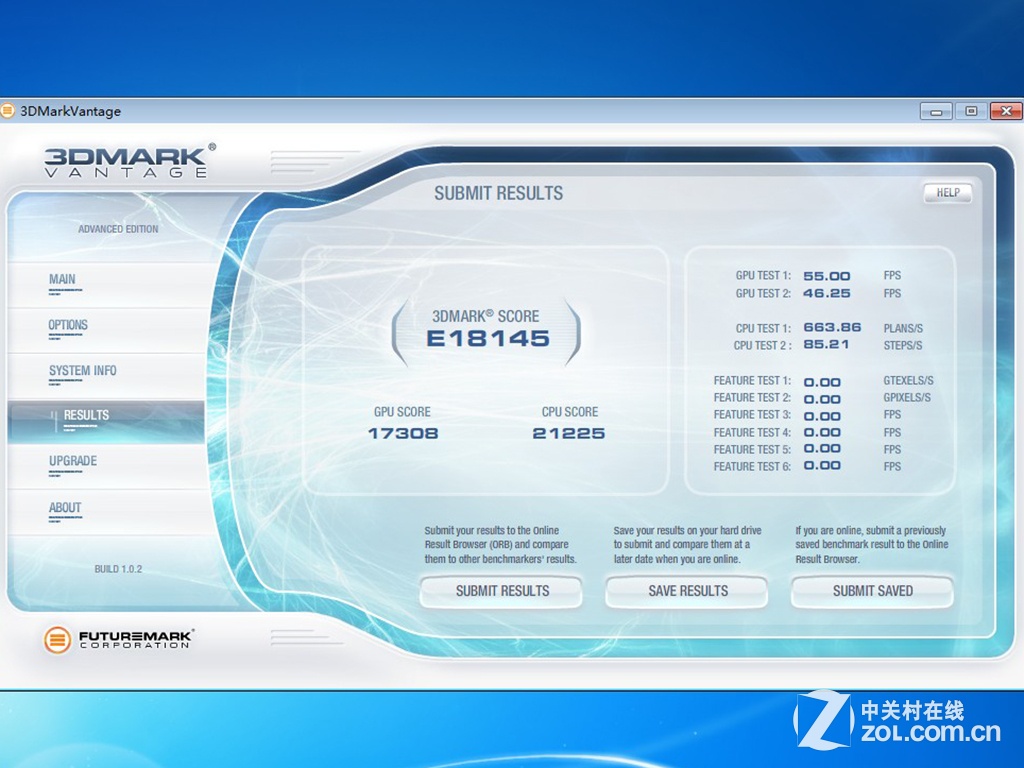Click the orange Futuremark logo icon

tap(57, 639)
